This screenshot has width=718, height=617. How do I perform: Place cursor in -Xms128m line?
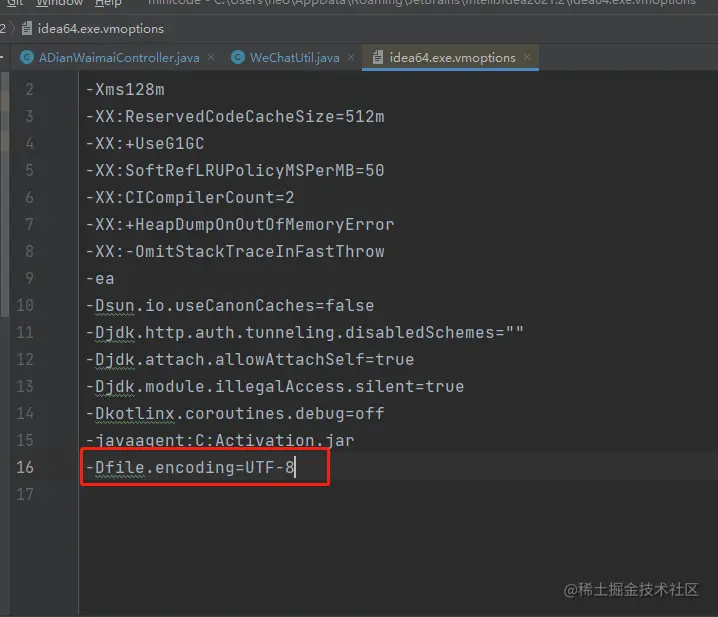[x=125, y=90]
